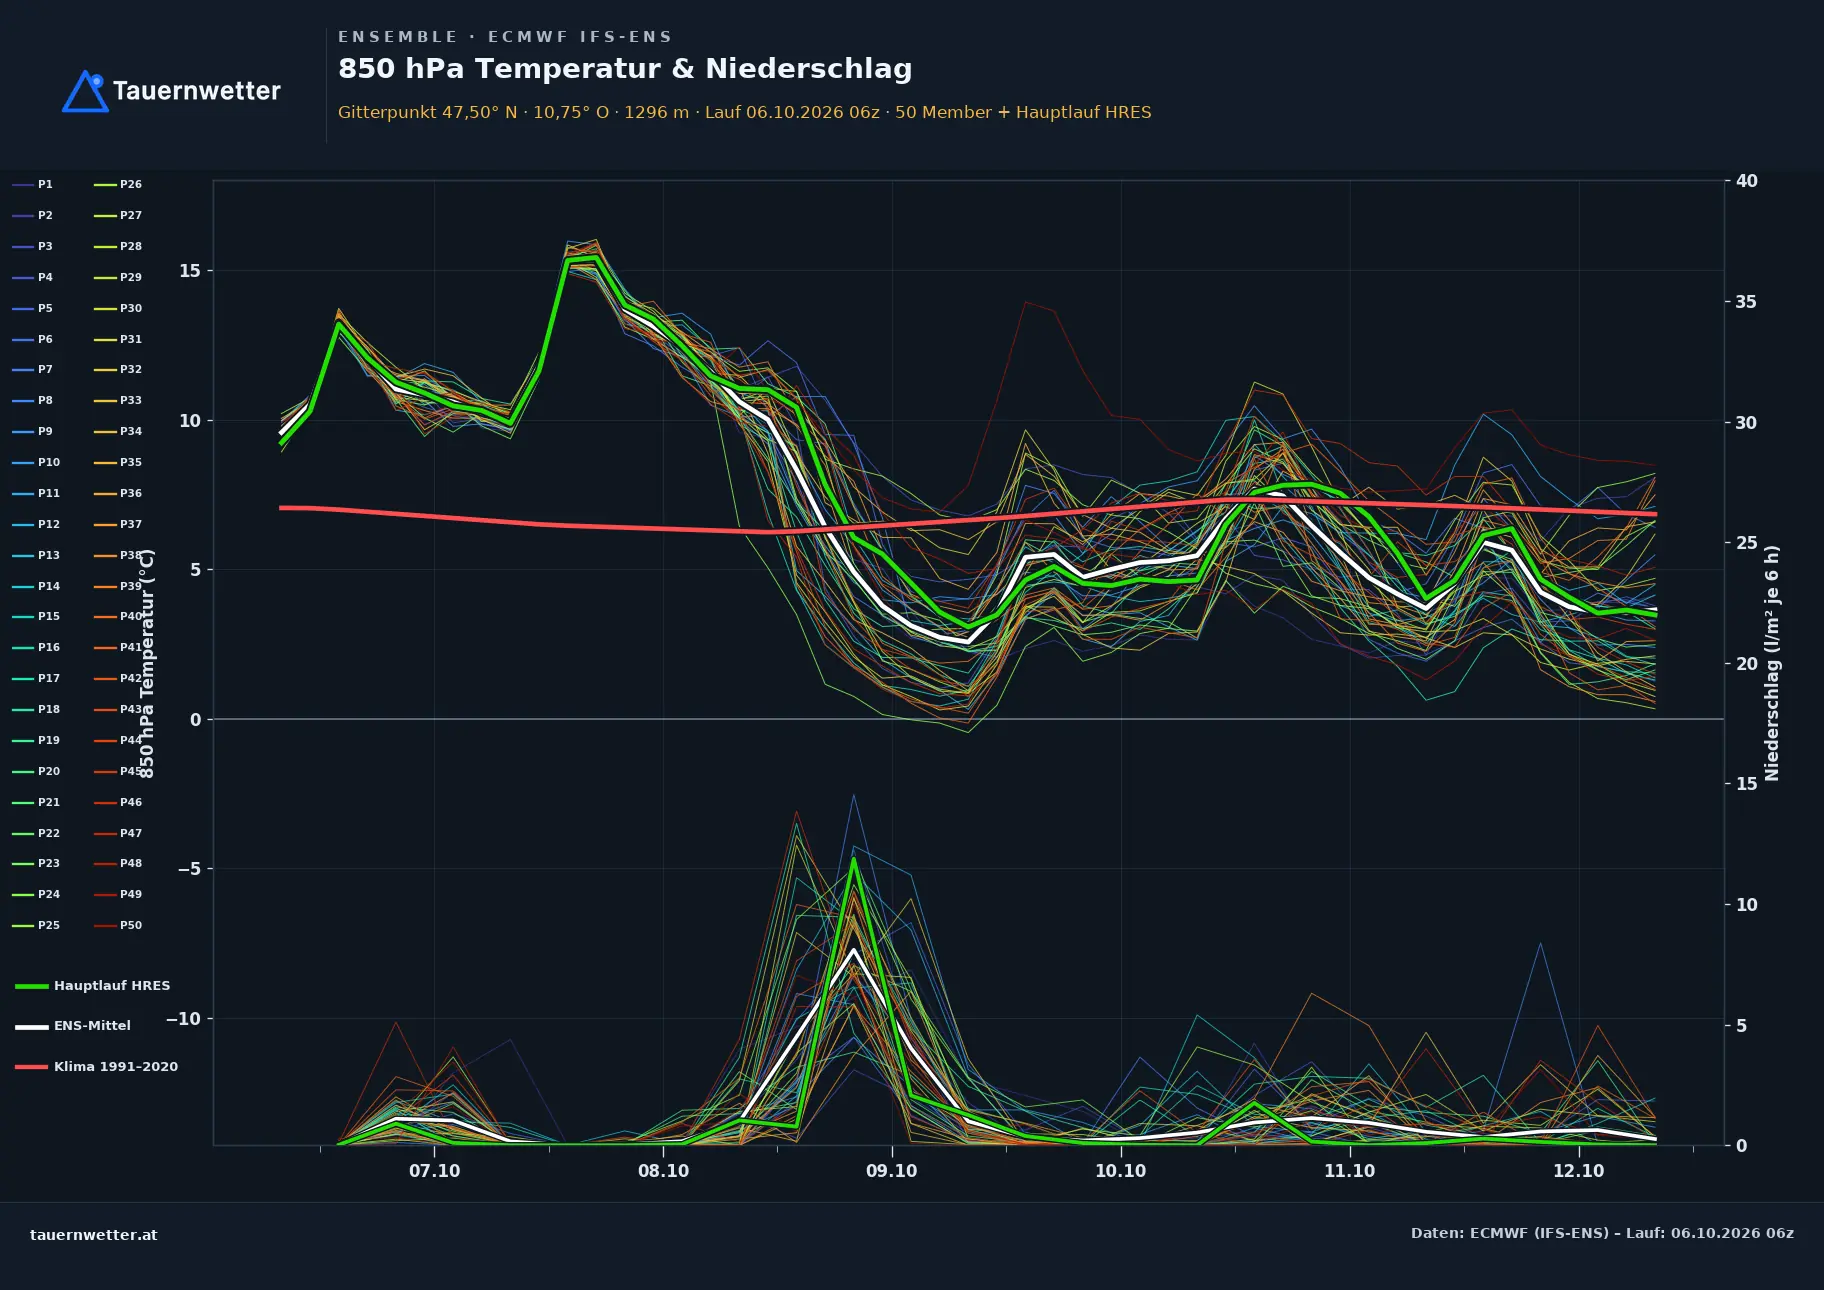This screenshot has width=1824, height=1290.
Task: Click the 'Klima 1991–2020' legend label
Action: [116, 1067]
